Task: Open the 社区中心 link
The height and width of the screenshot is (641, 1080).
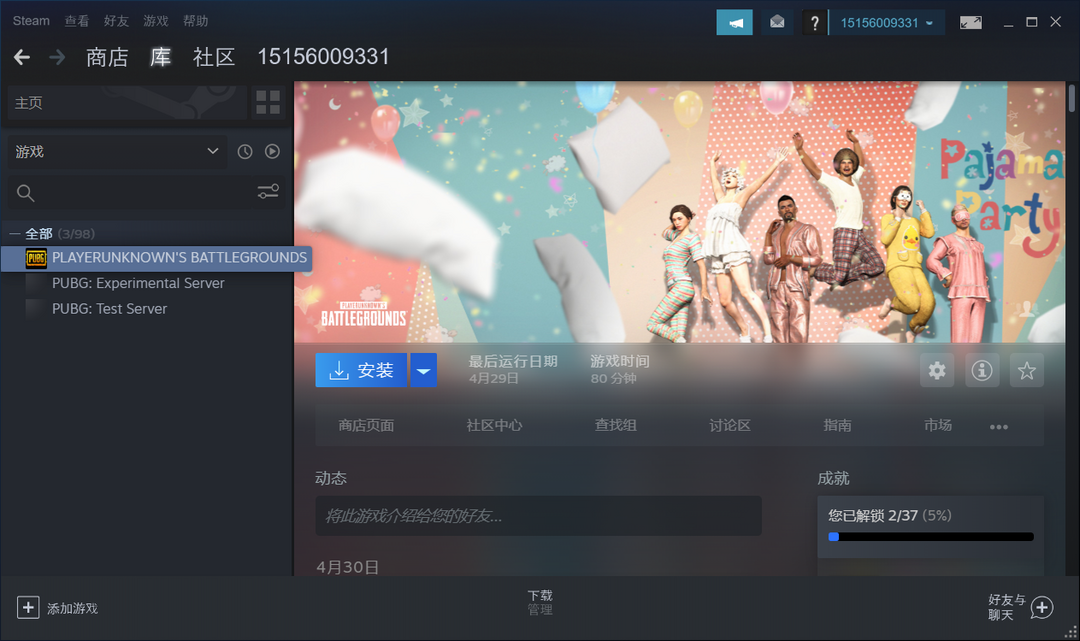Action: pos(494,425)
